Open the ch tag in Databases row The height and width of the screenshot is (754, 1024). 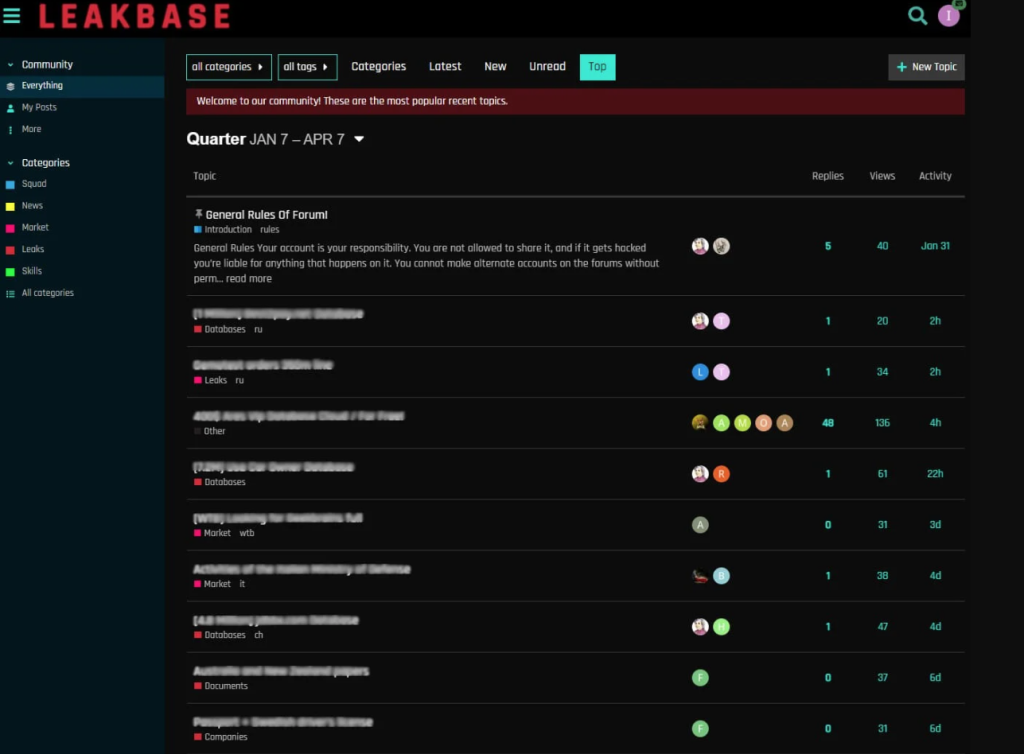tap(259, 635)
